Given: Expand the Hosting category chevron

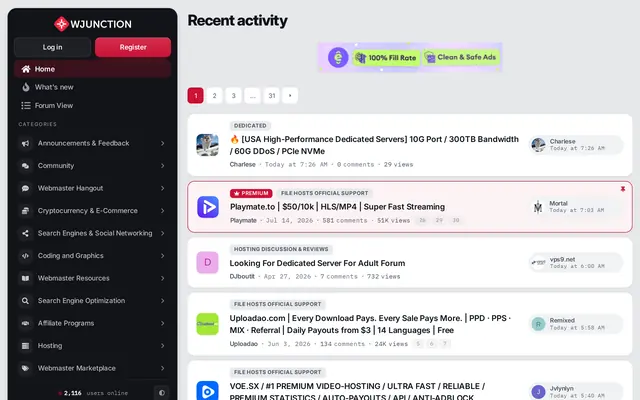Looking at the screenshot, I should 162,346.
